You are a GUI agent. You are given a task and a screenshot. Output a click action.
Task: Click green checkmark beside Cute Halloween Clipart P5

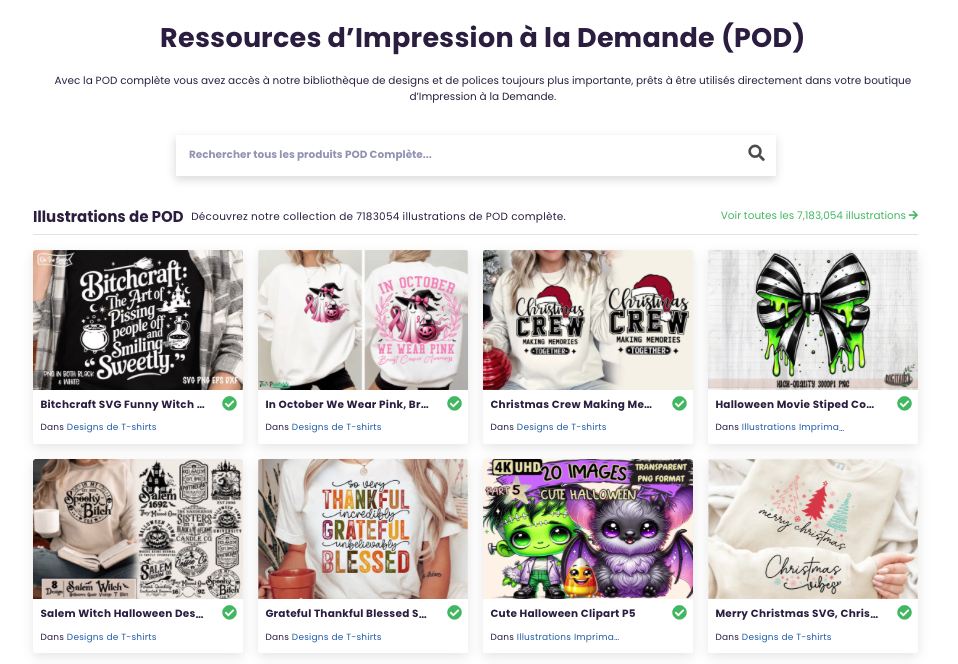(x=679, y=613)
